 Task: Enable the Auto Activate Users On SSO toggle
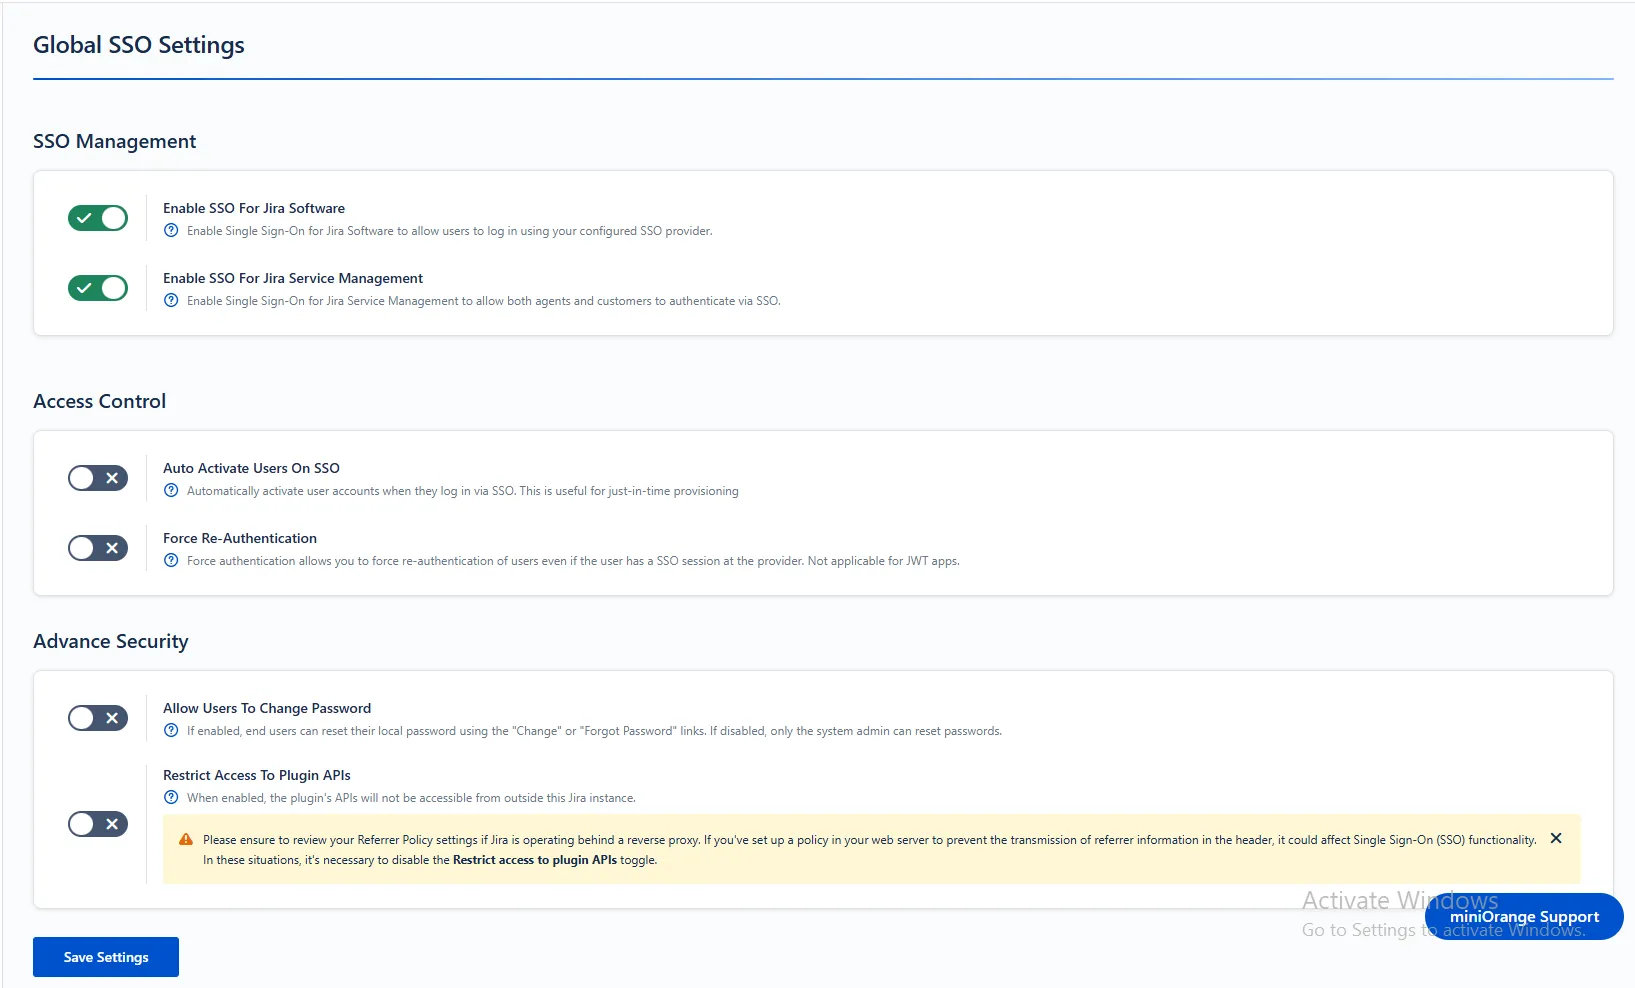tap(98, 478)
